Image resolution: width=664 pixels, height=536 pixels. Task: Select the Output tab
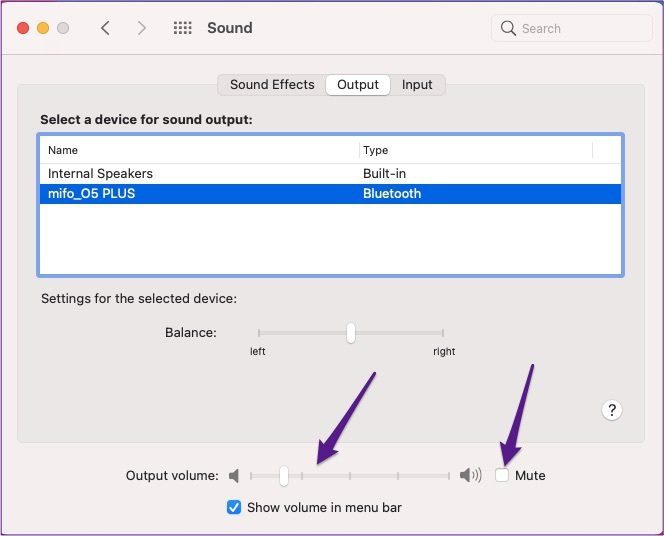(358, 85)
